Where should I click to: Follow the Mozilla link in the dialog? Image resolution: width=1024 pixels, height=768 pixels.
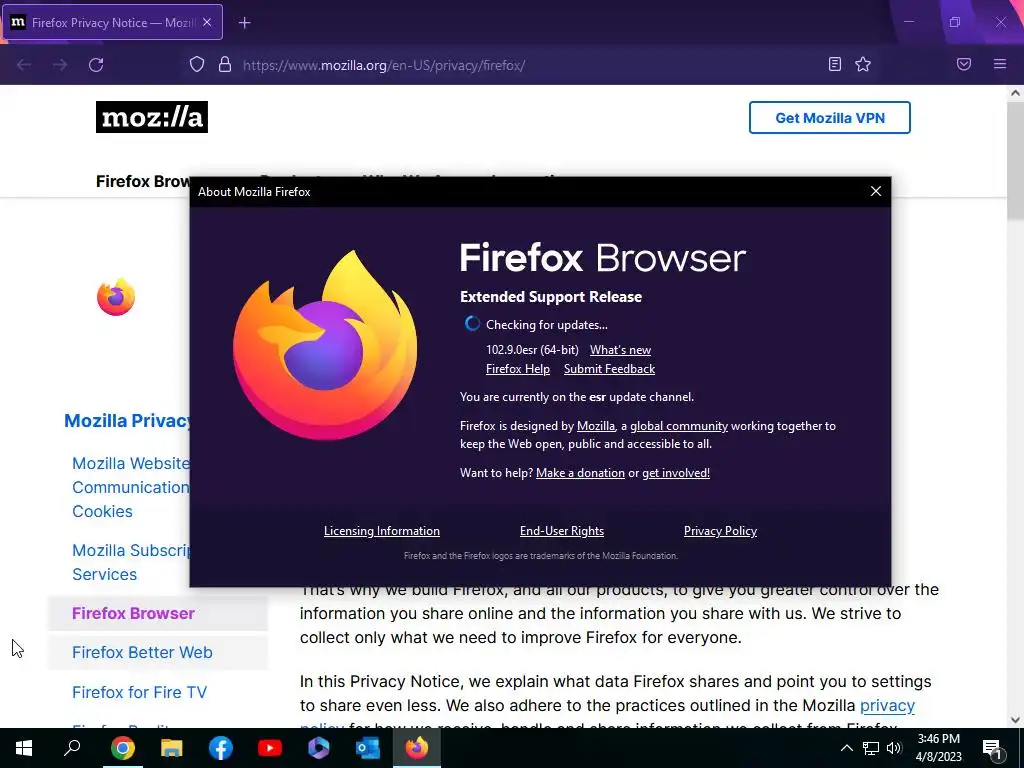pos(596,426)
